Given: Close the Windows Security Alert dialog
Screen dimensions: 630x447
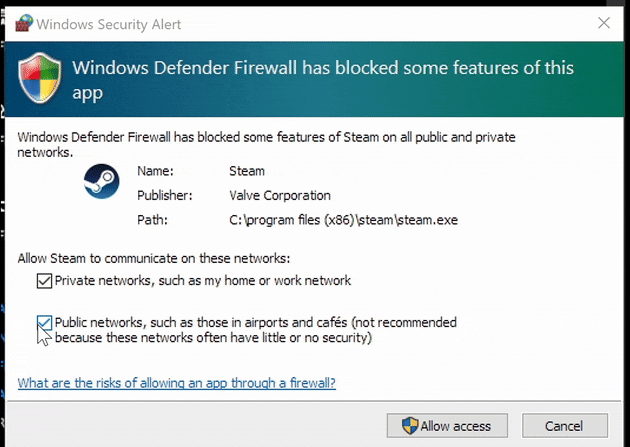Looking at the screenshot, I should click(603, 21).
